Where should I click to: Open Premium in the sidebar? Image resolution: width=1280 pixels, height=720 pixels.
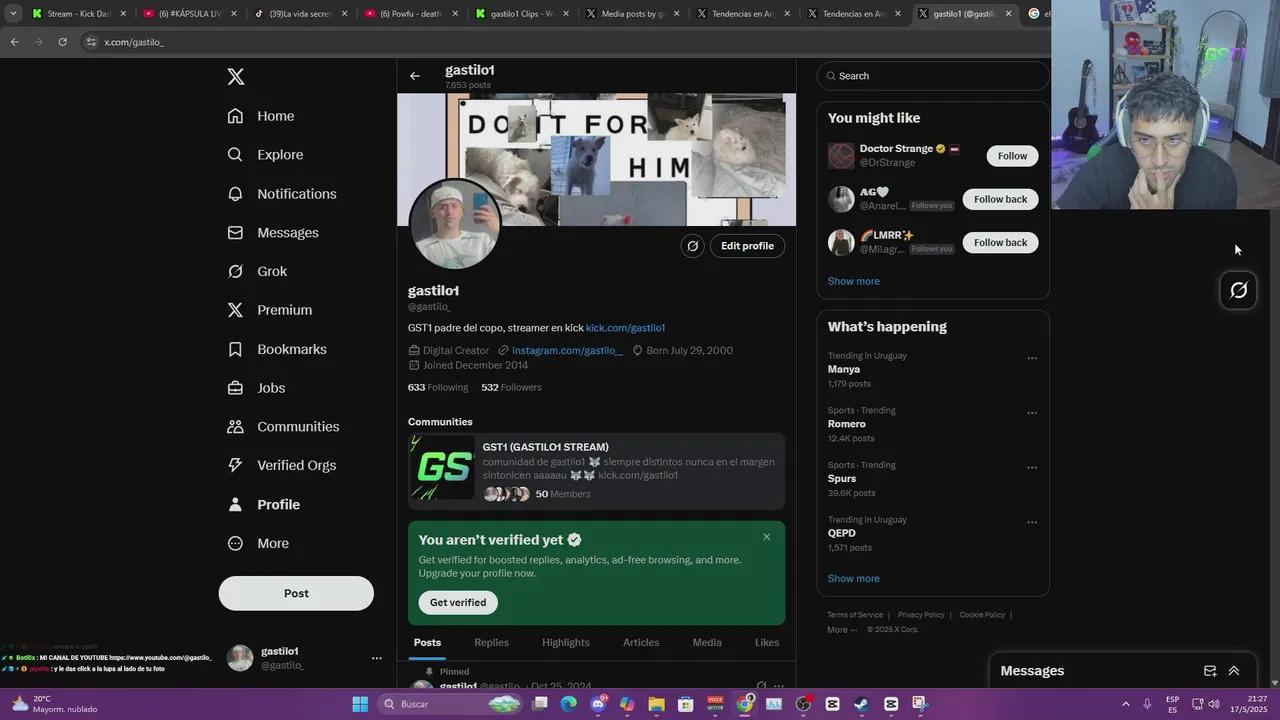[270, 310]
